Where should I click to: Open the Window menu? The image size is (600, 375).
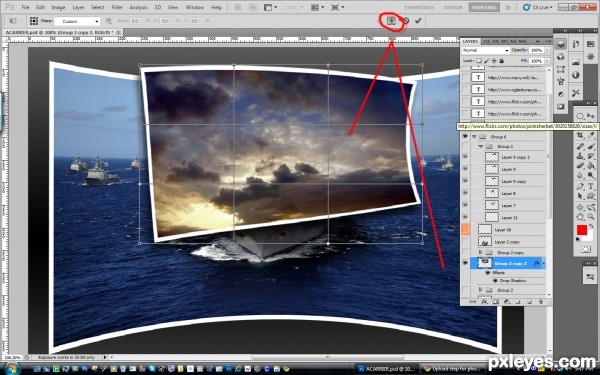(x=194, y=7)
